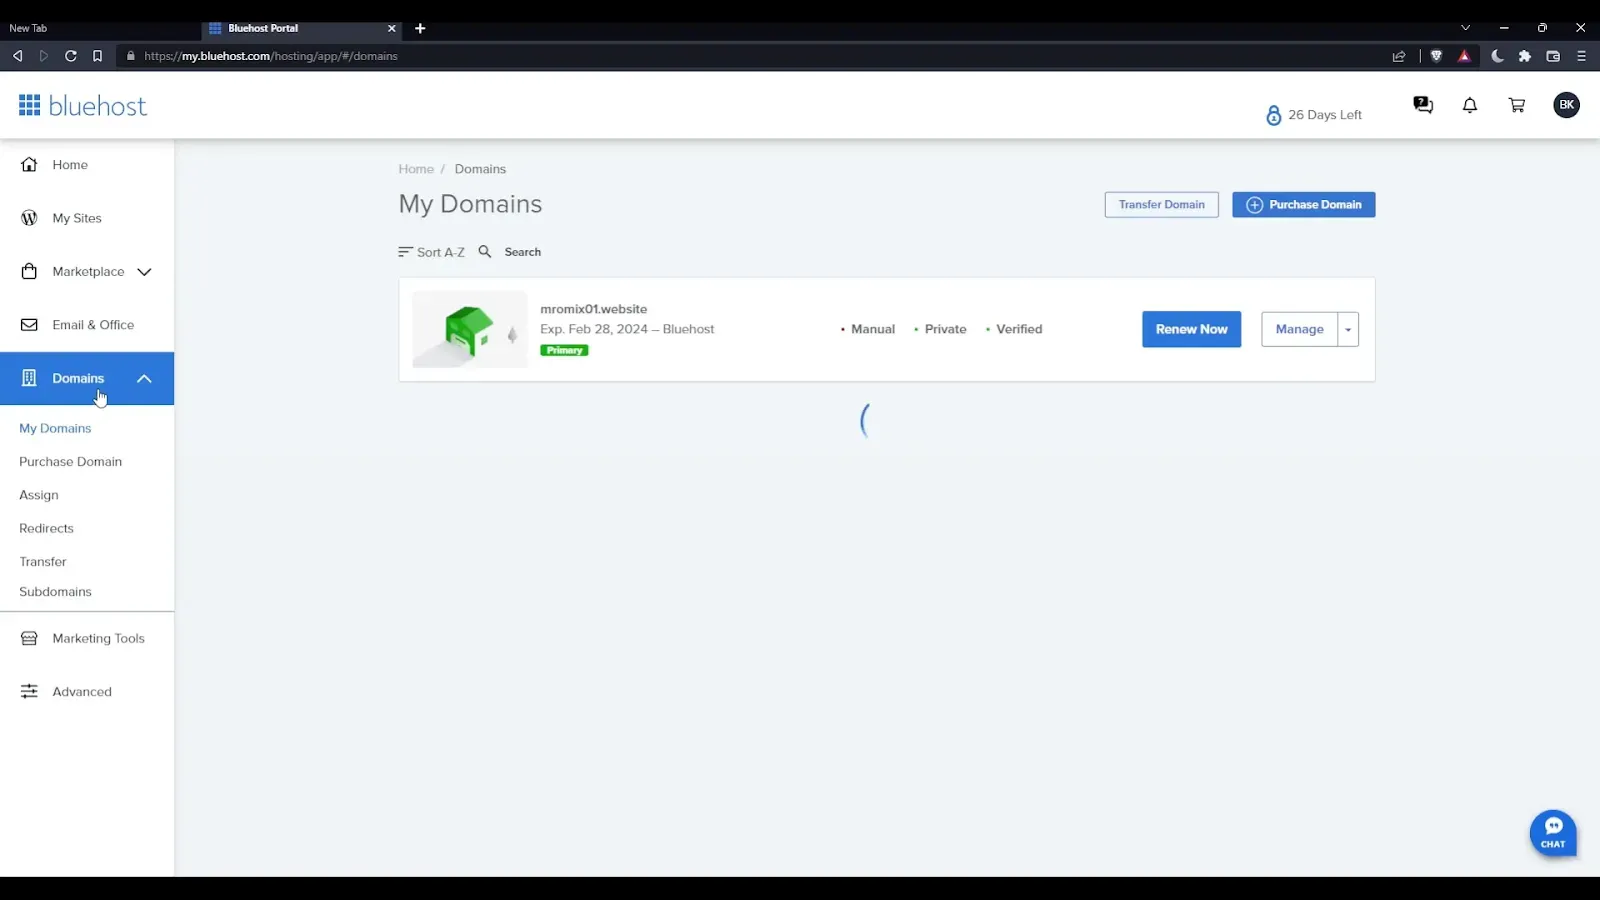Click the Email & Office sidebar label
Screen dimensions: 1600x900
[93, 325]
